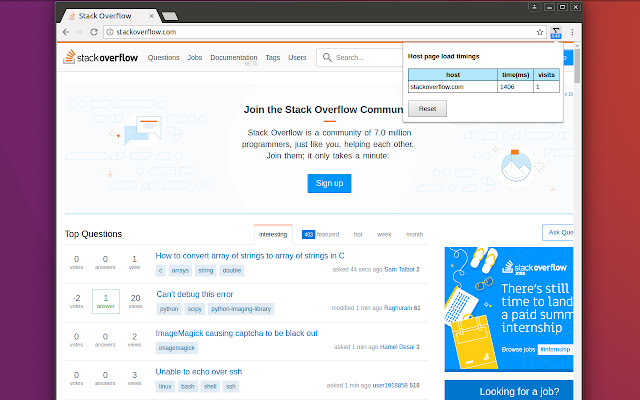Open Questions in the navigation bar
This screenshot has width=640, height=400.
163,58
